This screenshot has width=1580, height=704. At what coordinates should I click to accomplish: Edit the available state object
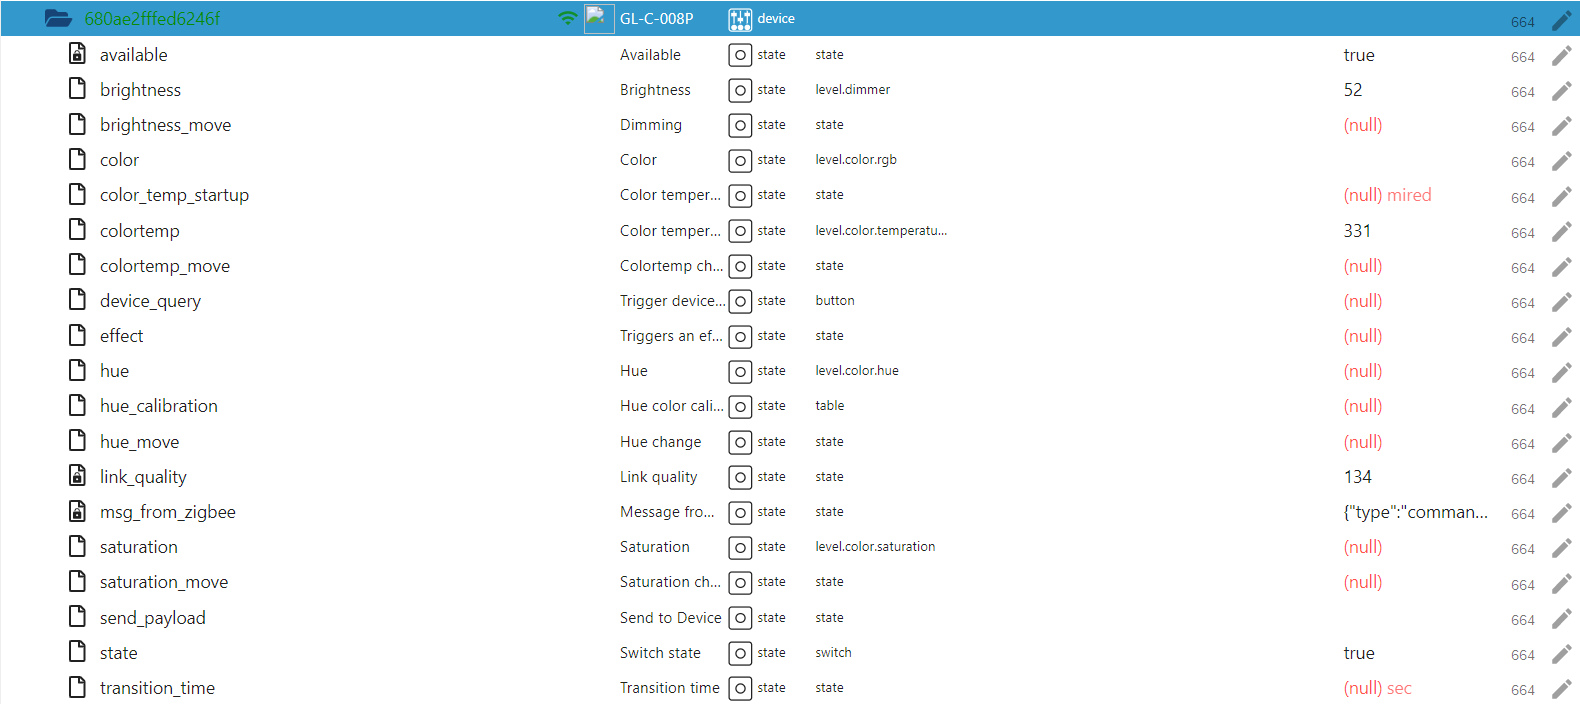(1561, 56)
